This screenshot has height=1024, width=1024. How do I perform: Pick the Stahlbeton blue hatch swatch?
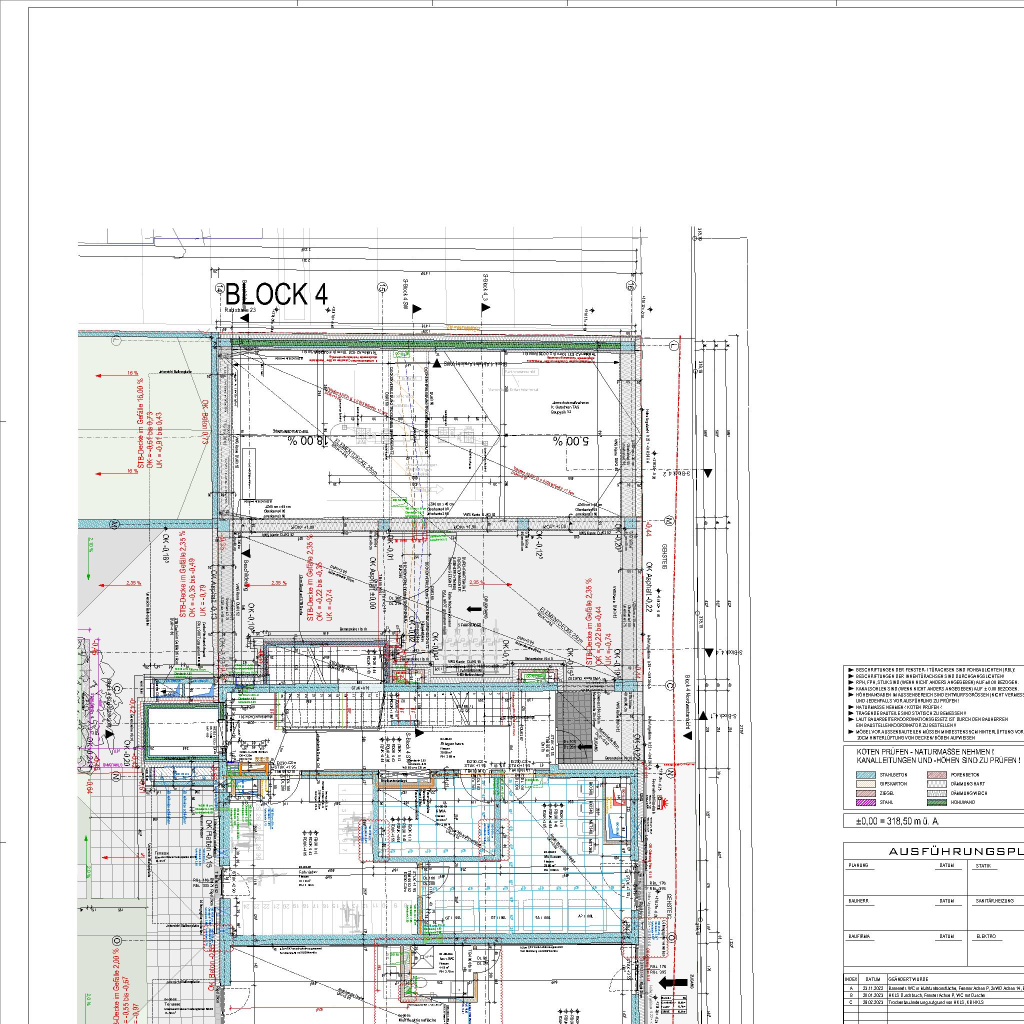tap(866, 774)
